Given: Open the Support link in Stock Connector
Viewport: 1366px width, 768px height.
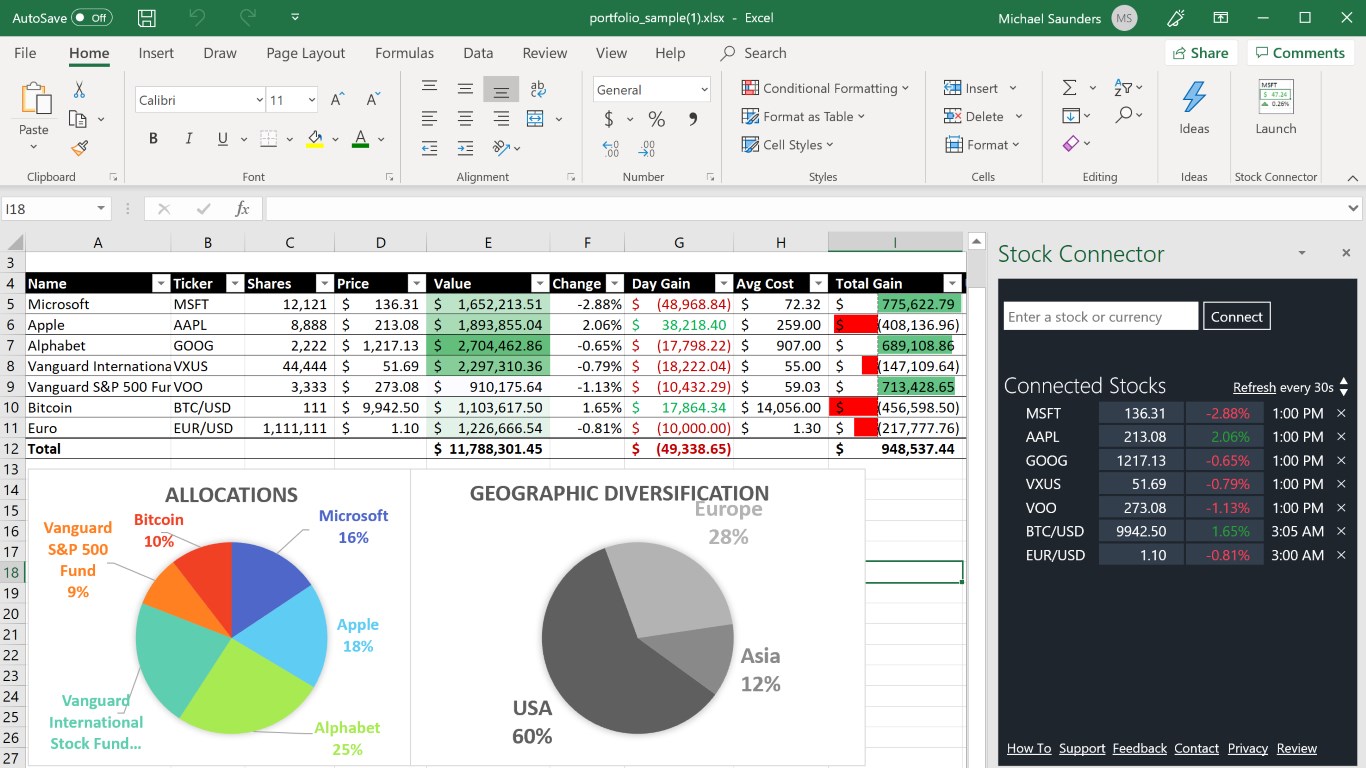Looking at the screenshot, I should point(1082,748).
